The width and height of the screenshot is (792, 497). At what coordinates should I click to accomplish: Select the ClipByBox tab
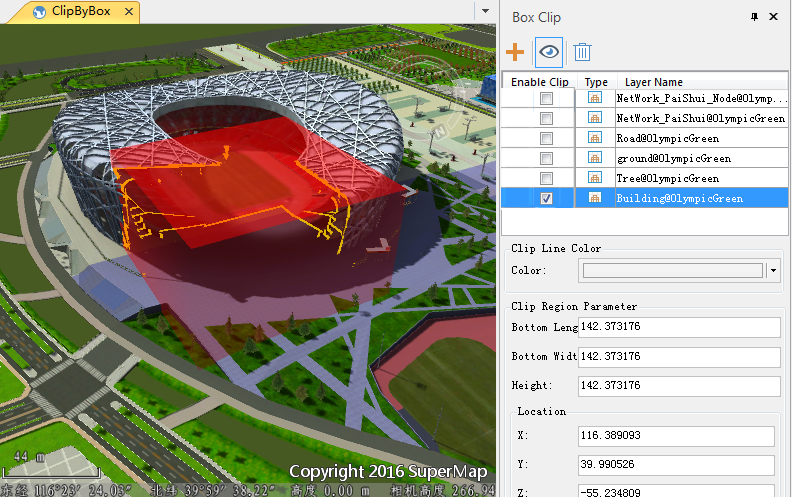pyautogui.click(x=80, y=13)
